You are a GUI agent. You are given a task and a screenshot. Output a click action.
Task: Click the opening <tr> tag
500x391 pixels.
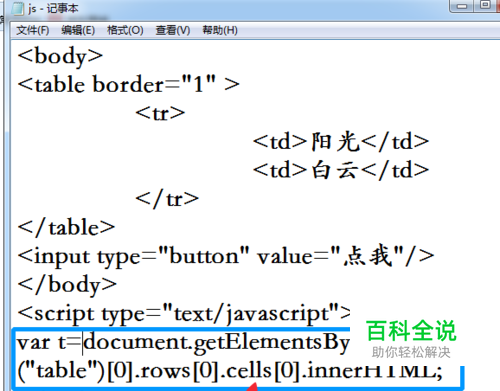pos(160,113)
